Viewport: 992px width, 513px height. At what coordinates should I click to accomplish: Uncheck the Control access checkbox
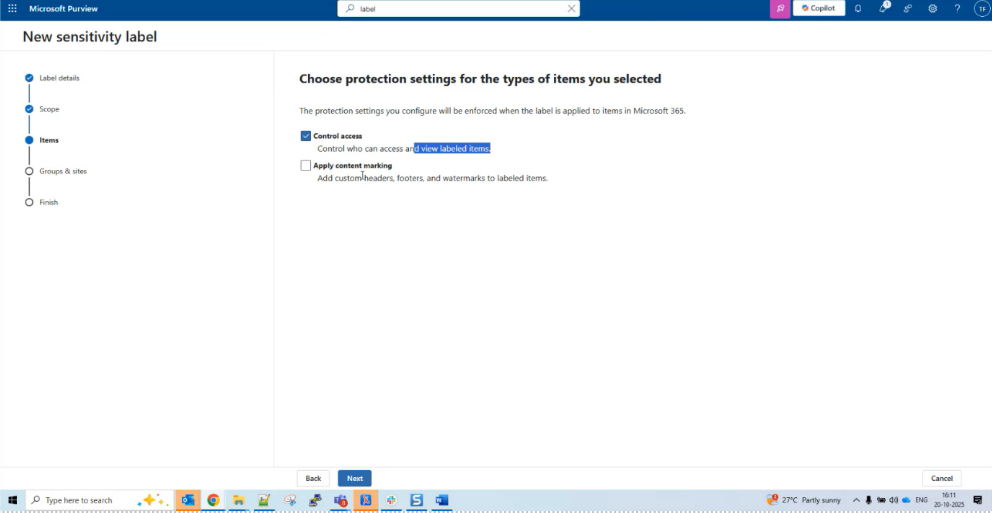coord(306,136)
